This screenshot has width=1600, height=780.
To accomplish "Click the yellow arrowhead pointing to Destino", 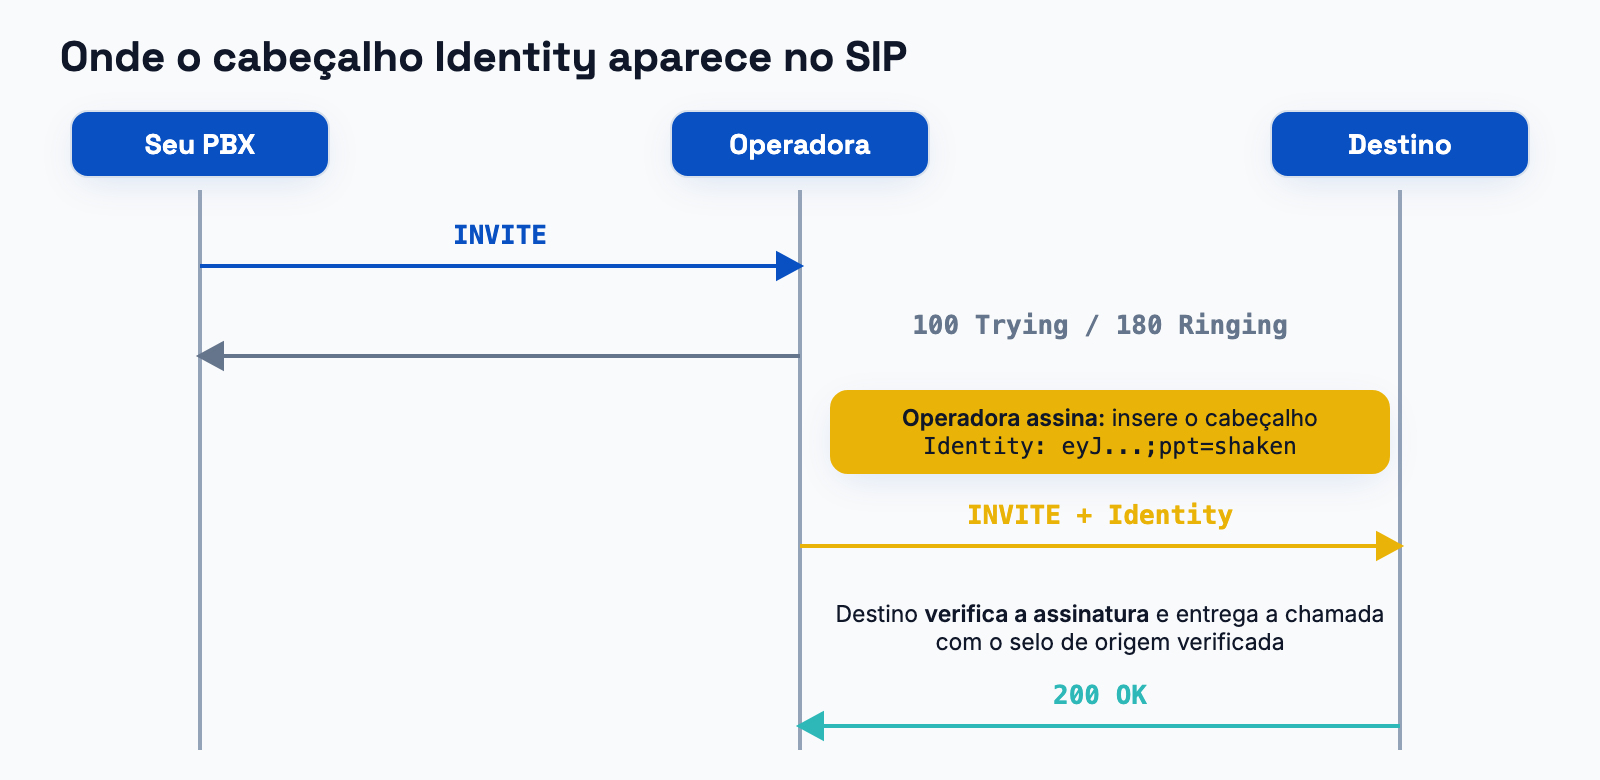I will point(1389,546).
